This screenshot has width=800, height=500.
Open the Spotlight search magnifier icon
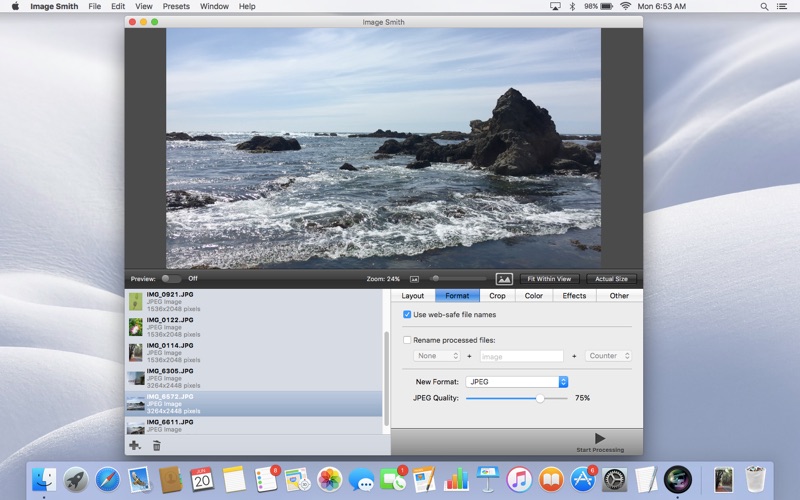[x=764, y=7]
